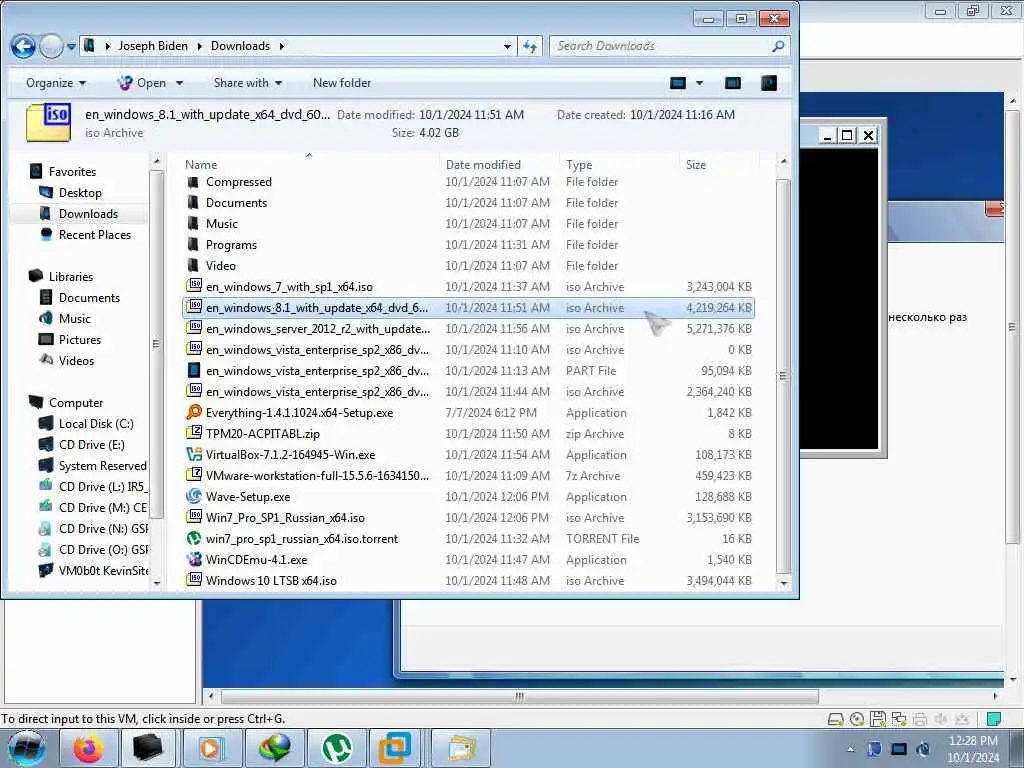The width and height of the screenshot is (1024, 768).
Task: Select en_windows_7_with_sp1_x64.iso file icon
Action: [194, 285]
